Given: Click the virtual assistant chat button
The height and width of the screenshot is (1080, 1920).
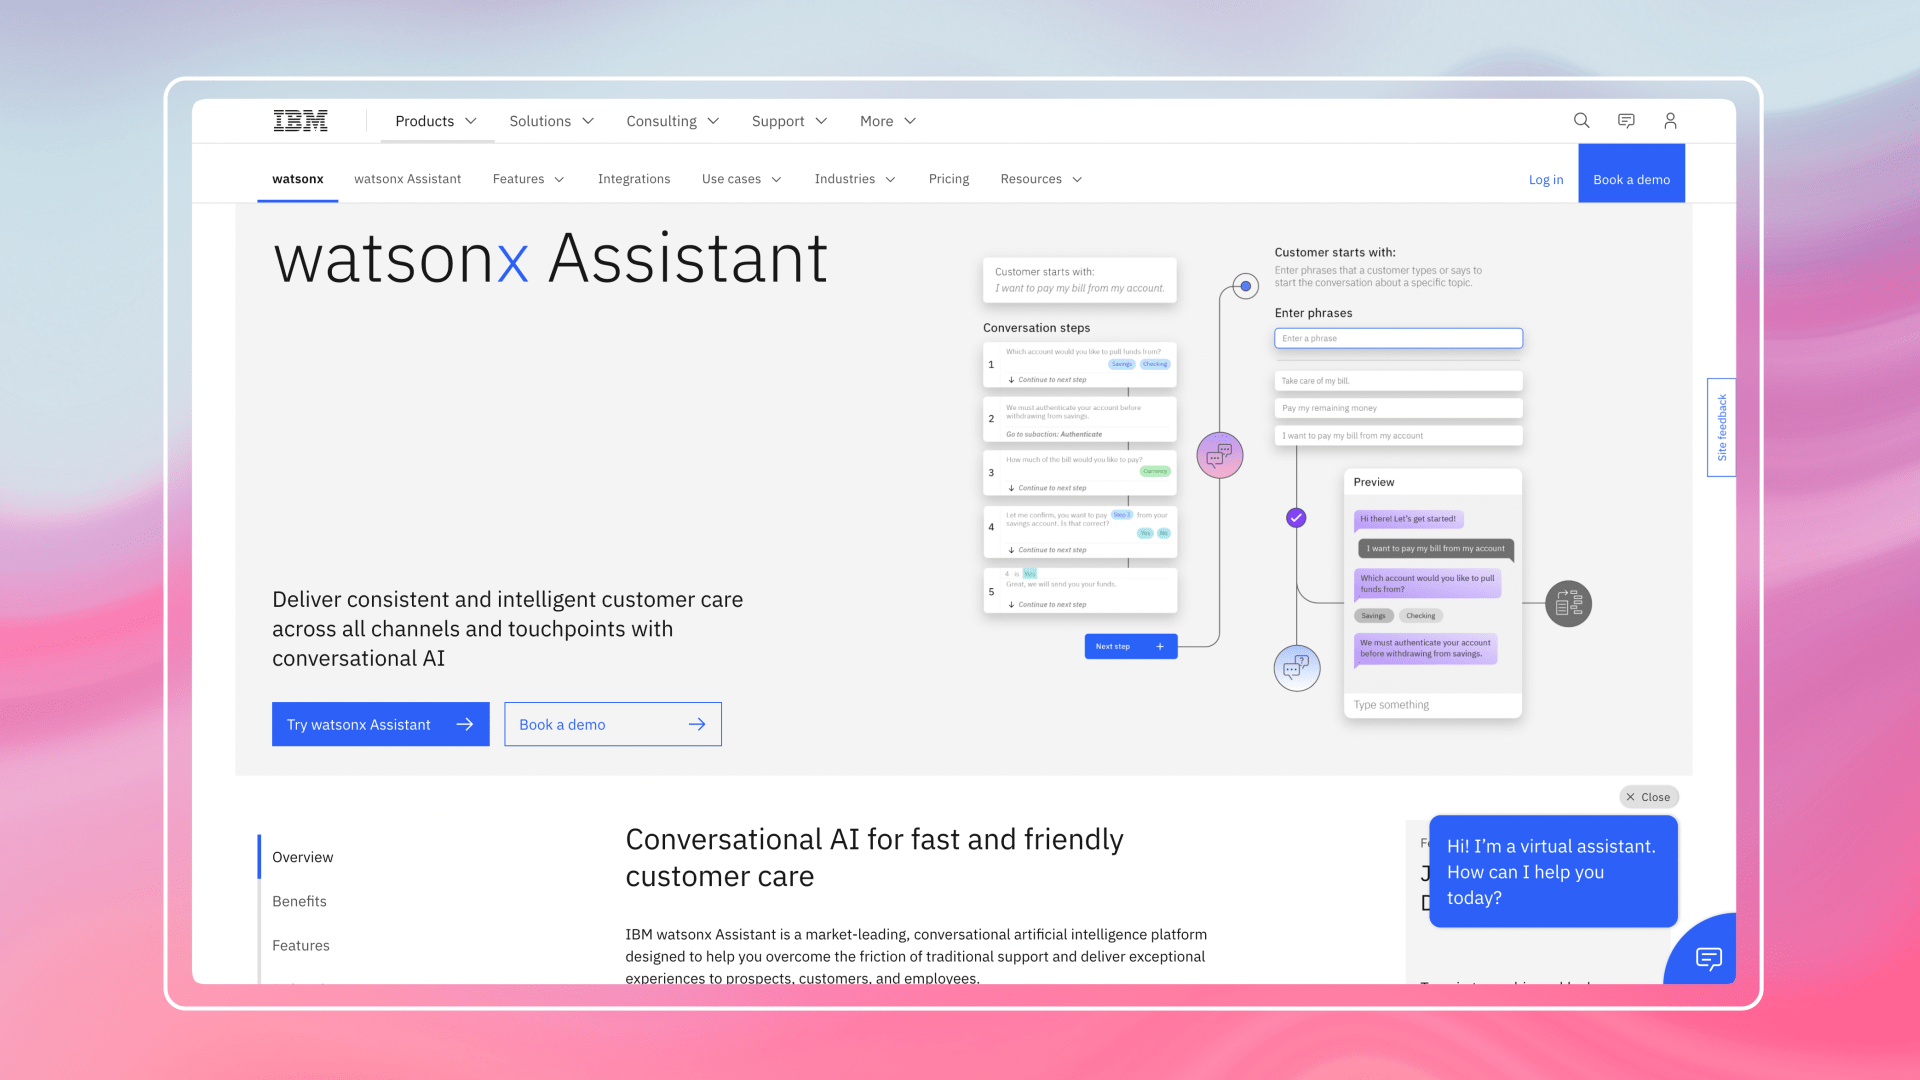Looking at the screenshot, I should pyautogui.click(x=1708, y=959).
